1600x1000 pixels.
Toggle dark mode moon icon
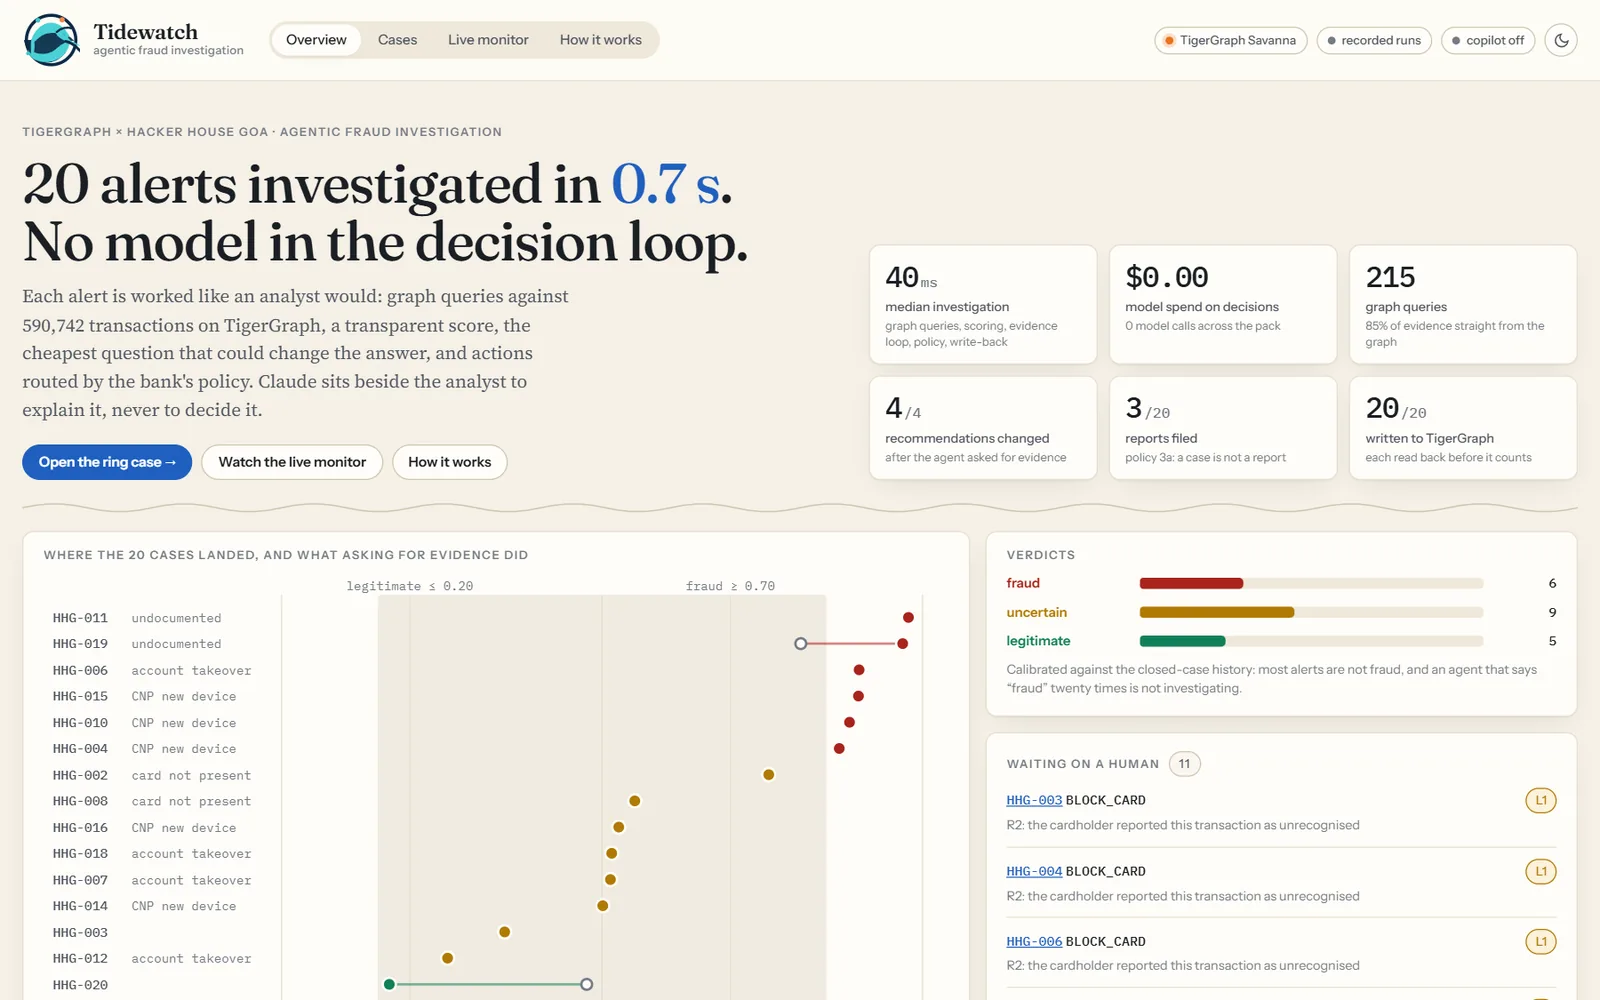point(1561,40)
